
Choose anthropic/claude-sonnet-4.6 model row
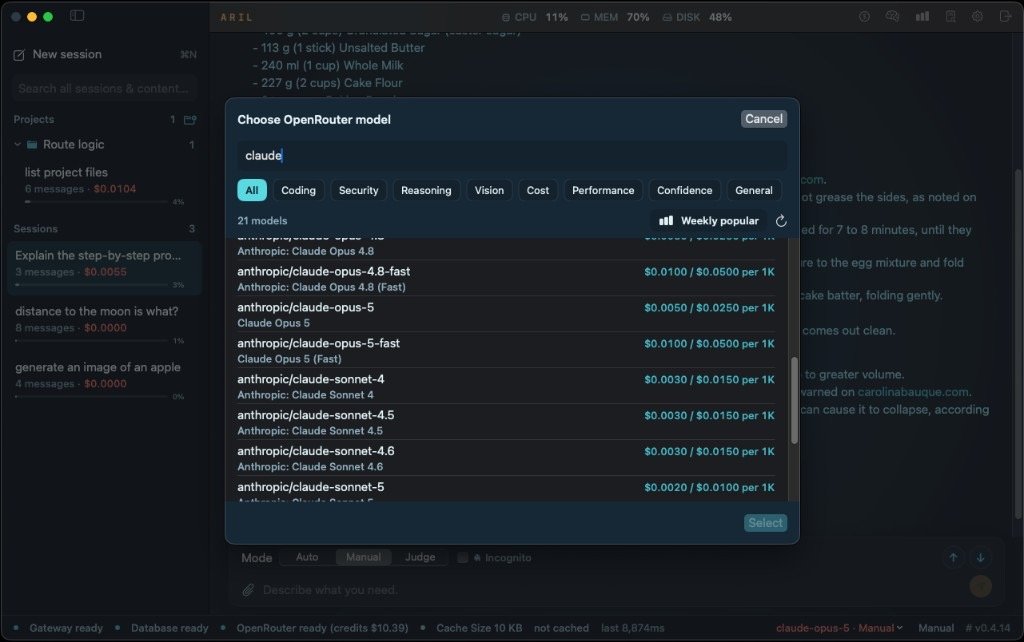click(x=506, y=458)
